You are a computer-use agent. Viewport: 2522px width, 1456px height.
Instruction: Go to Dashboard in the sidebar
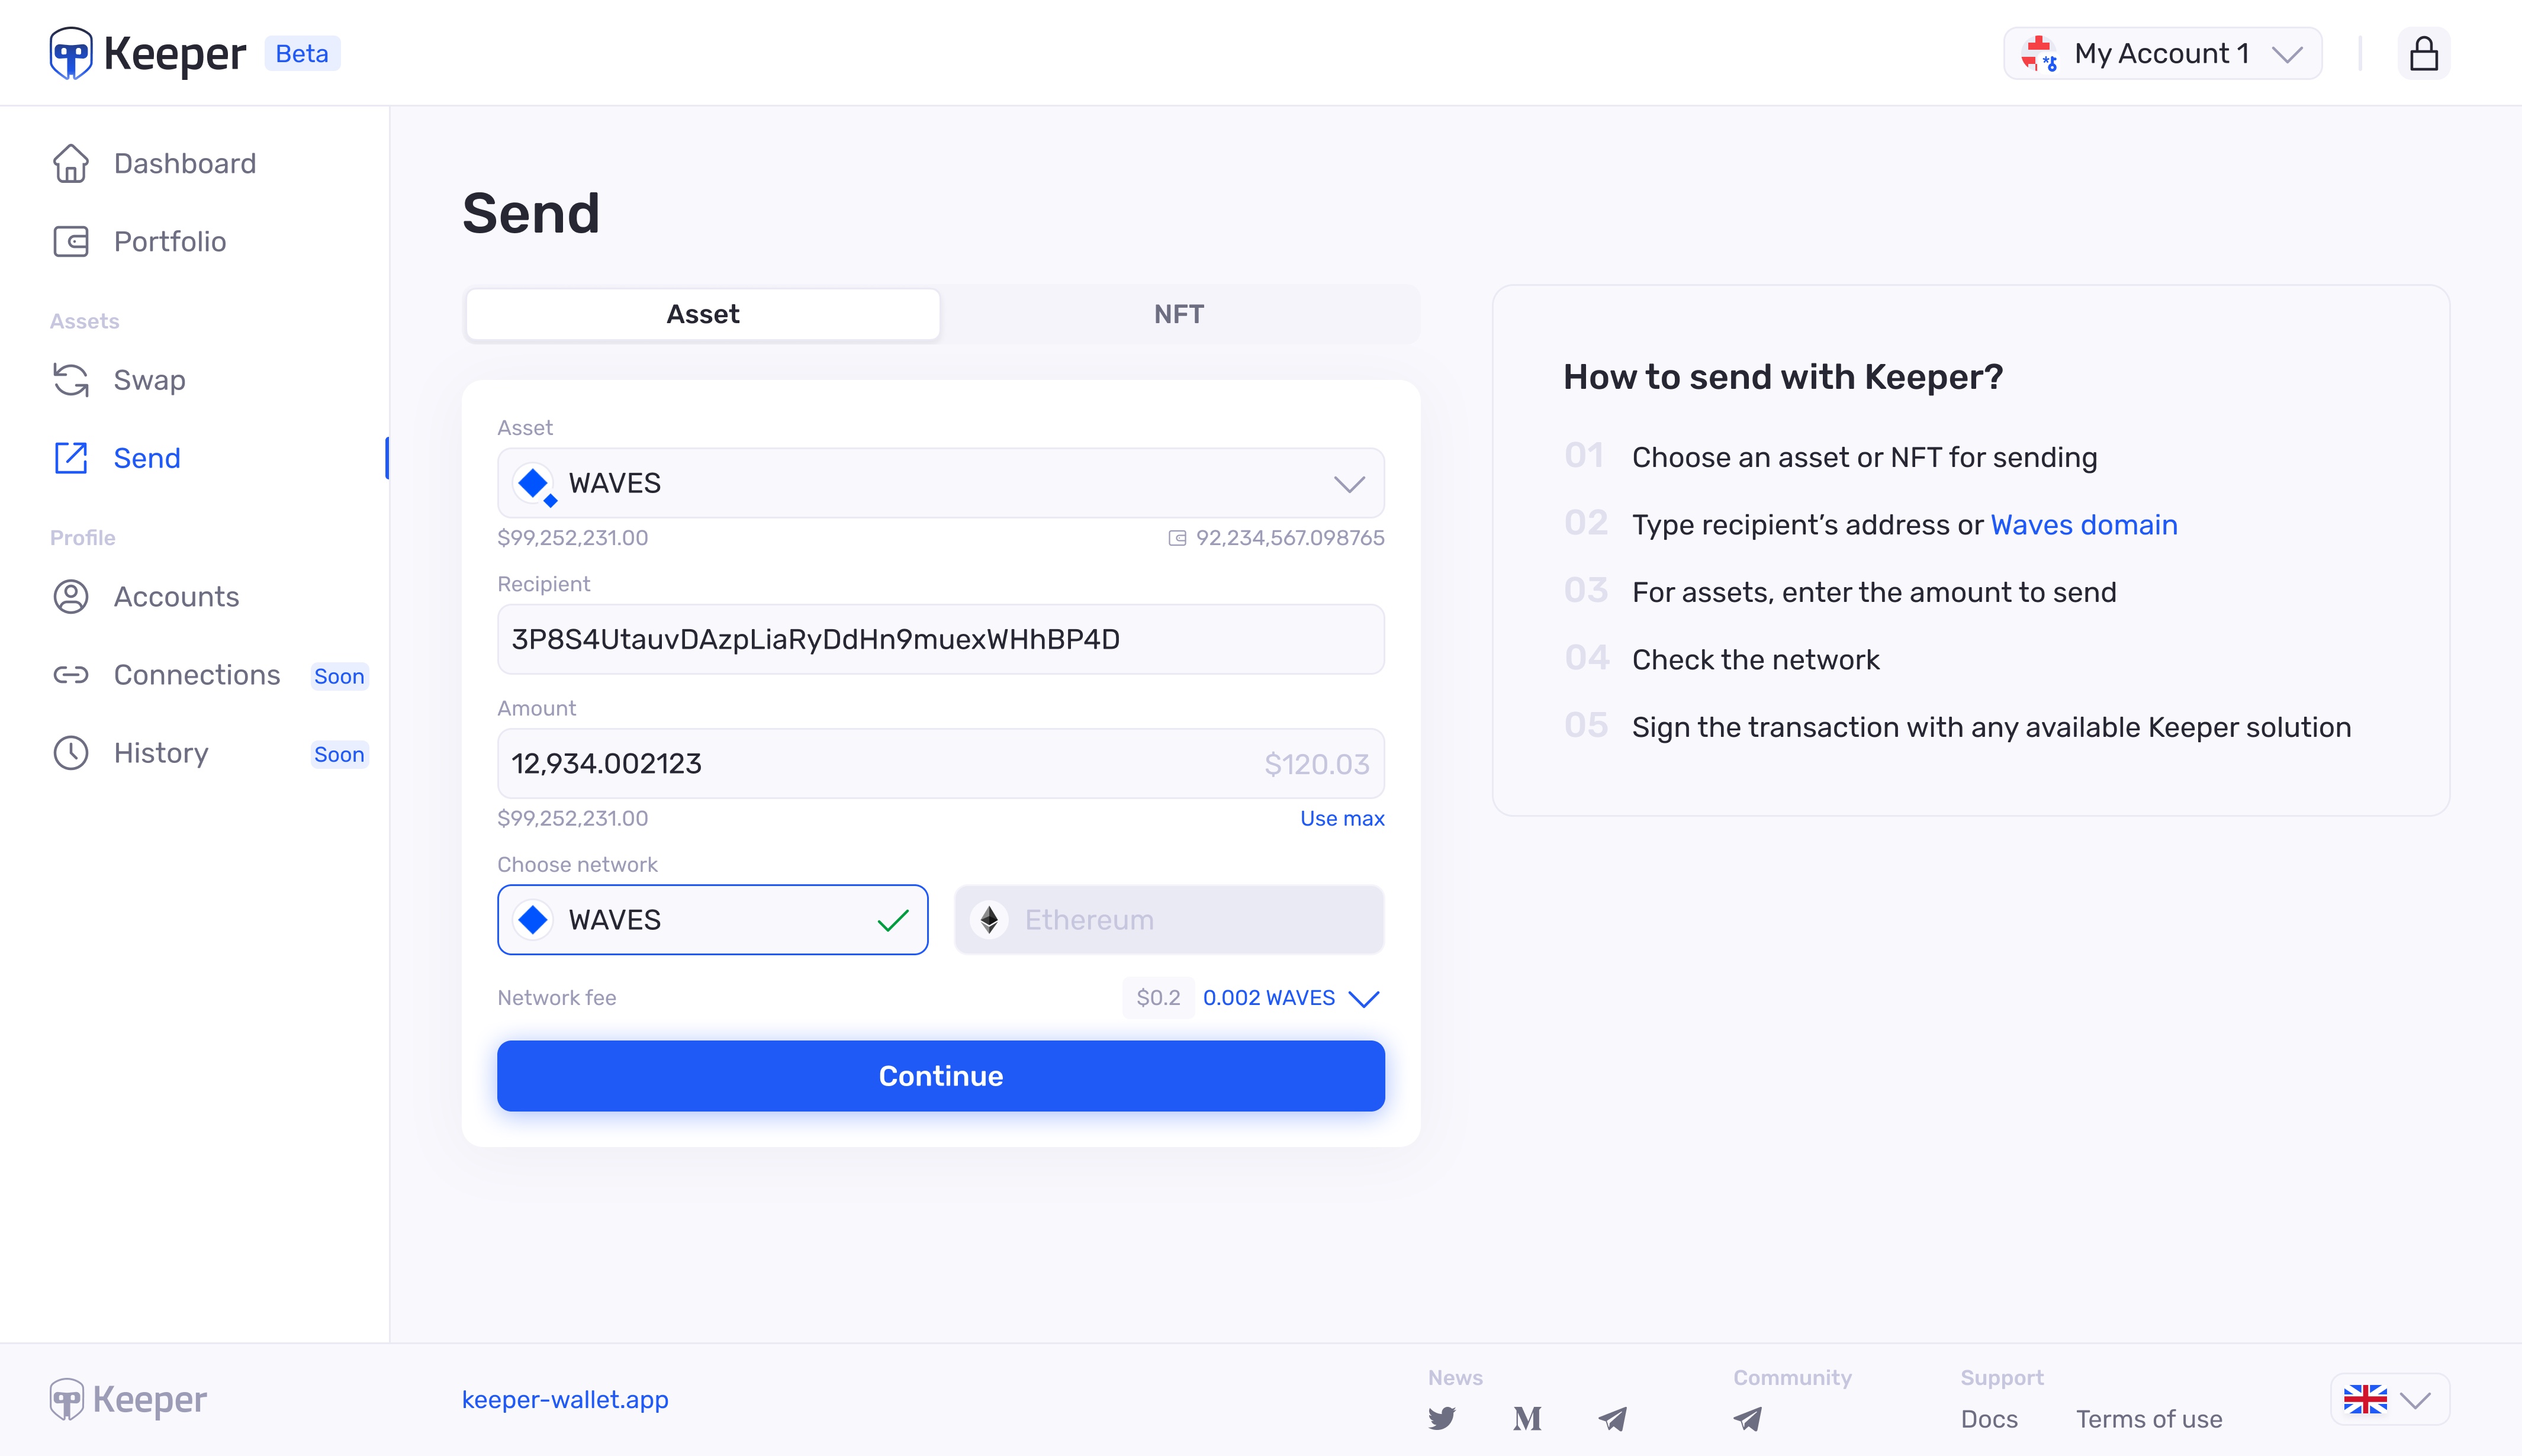point(185,163)
